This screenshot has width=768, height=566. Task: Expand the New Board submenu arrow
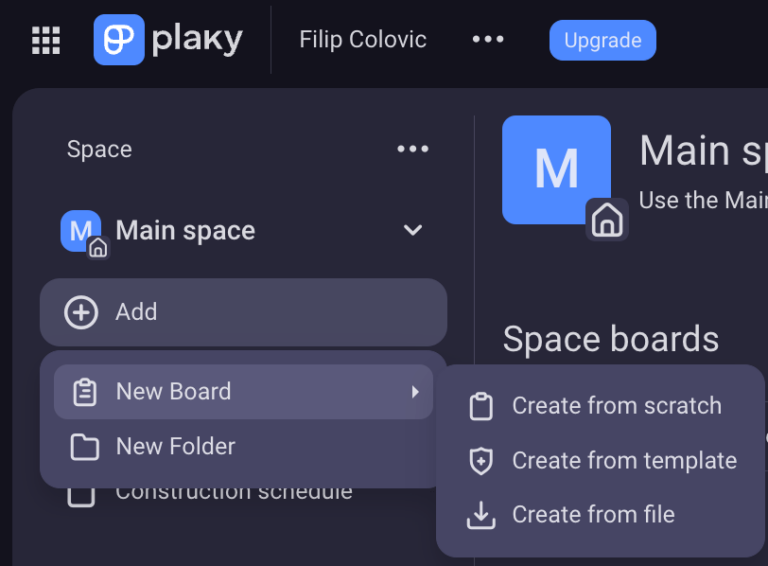pyautogui.click(x=415, y=392)
